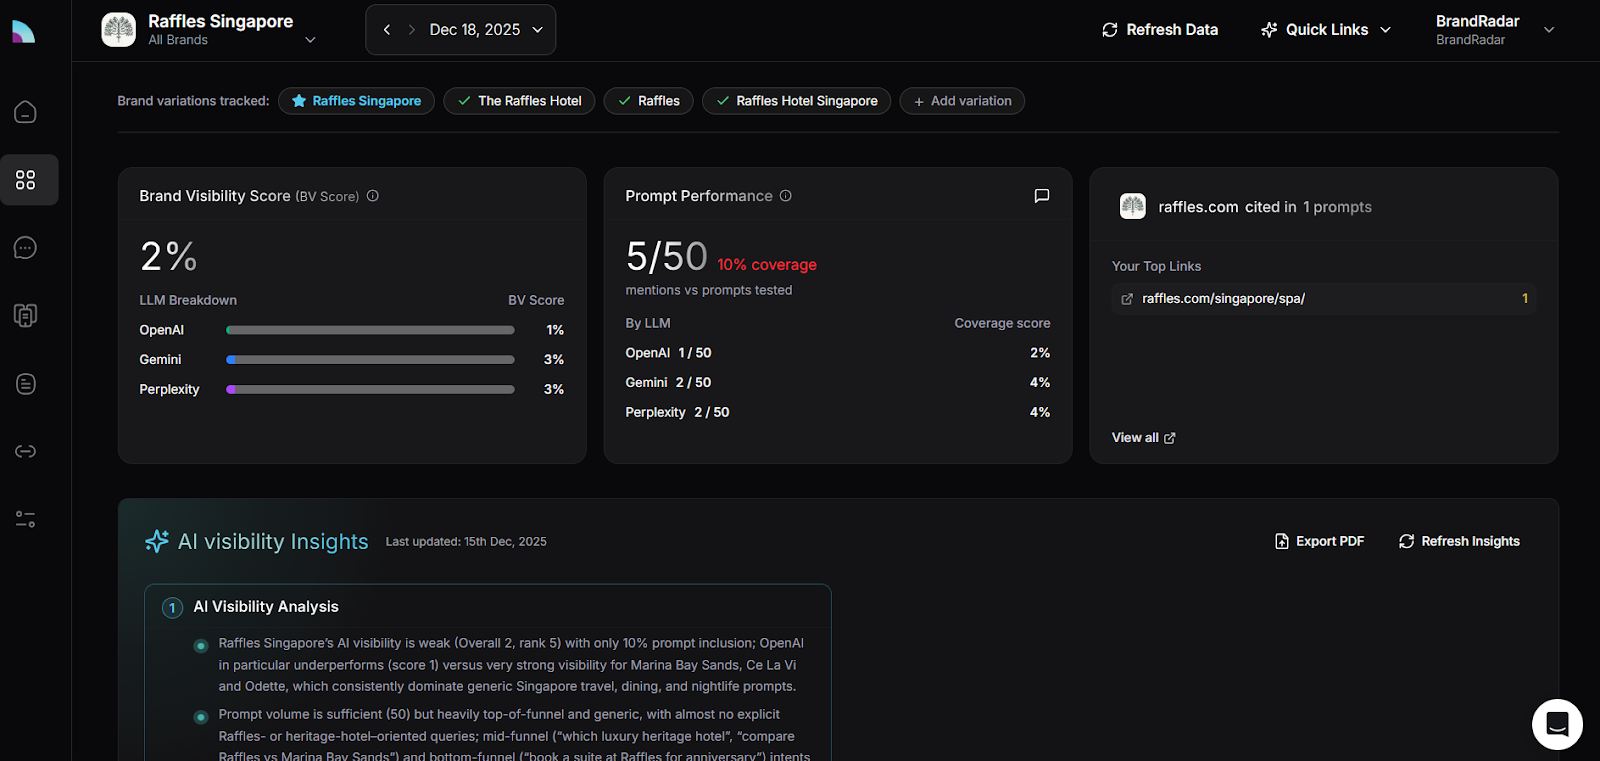This screenshot has width=1600, height=761.
Task: Click the BrandRadar logo in sidebar
Action: (x=24, y=32)
